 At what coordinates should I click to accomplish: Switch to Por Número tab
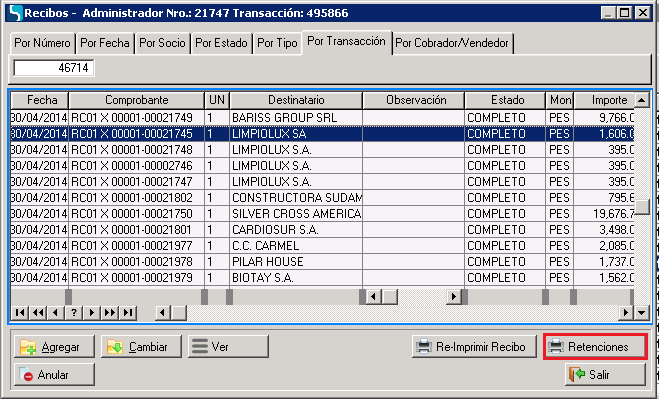click(x=42, y=43)
